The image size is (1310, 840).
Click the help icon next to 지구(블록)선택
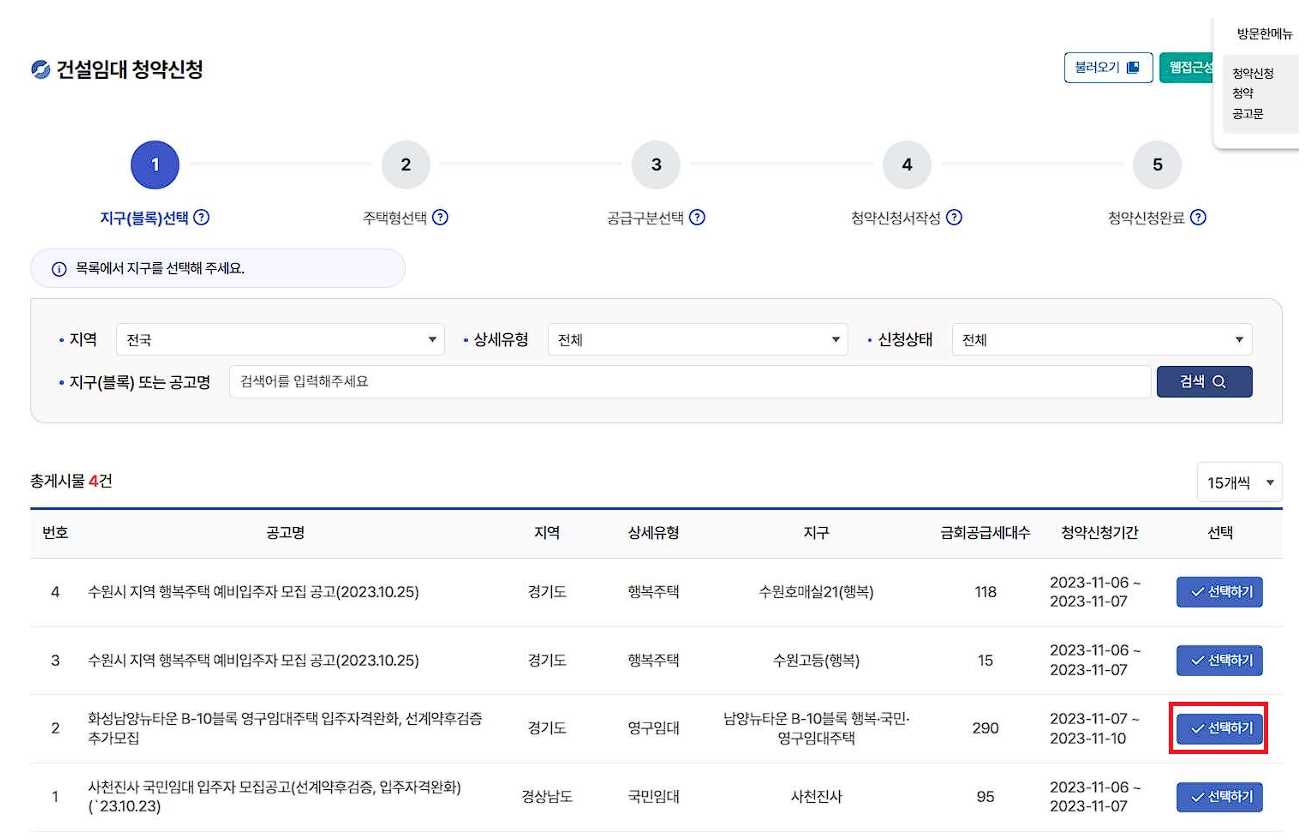[201, 217]
